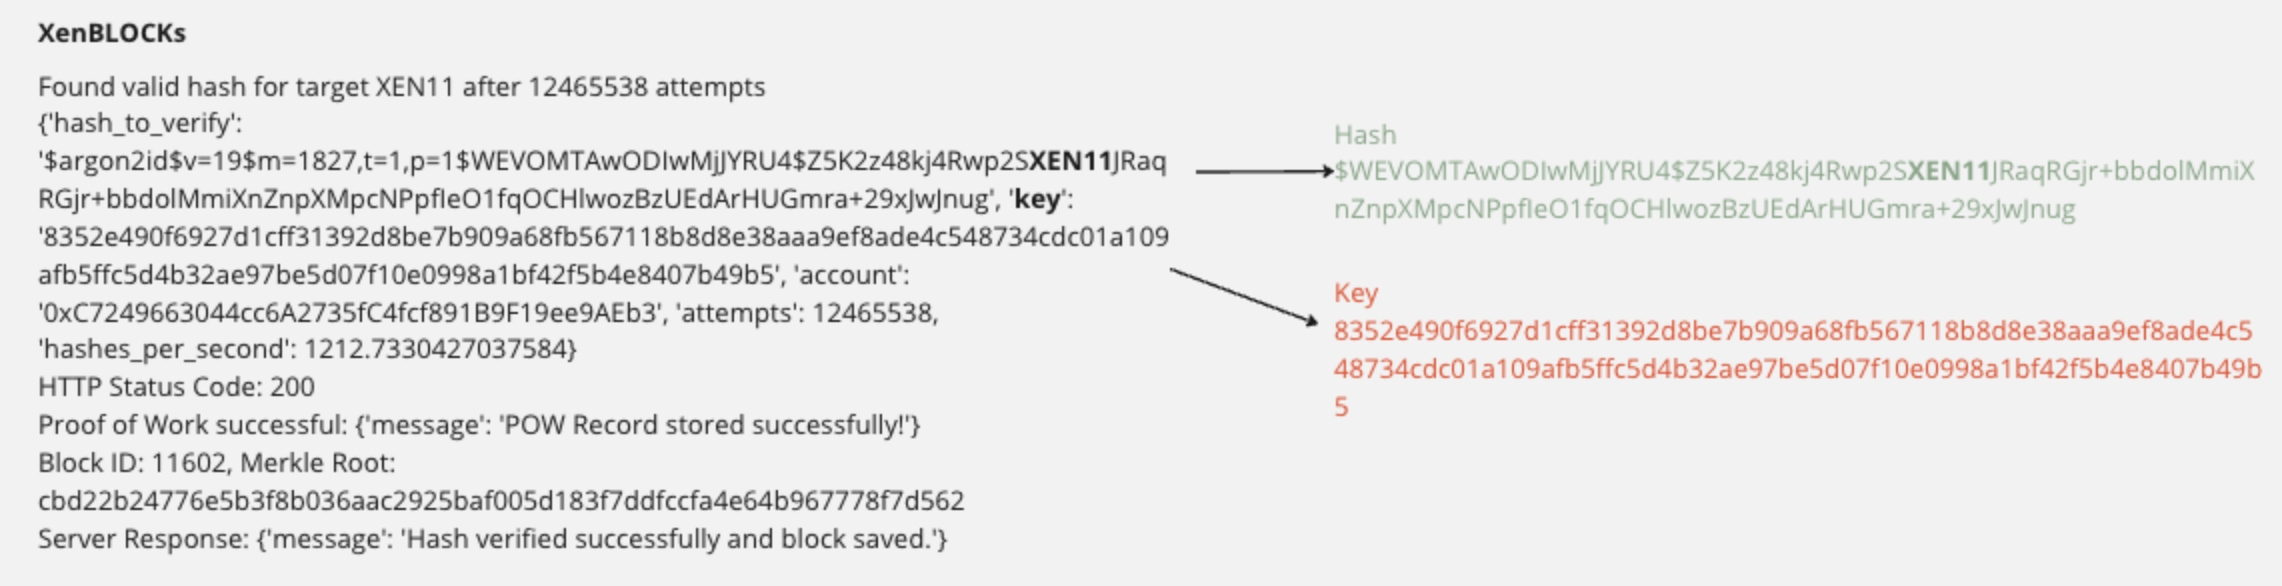
Task: Click the 'Proof of Work successful' message
Action: coord(478,425)
